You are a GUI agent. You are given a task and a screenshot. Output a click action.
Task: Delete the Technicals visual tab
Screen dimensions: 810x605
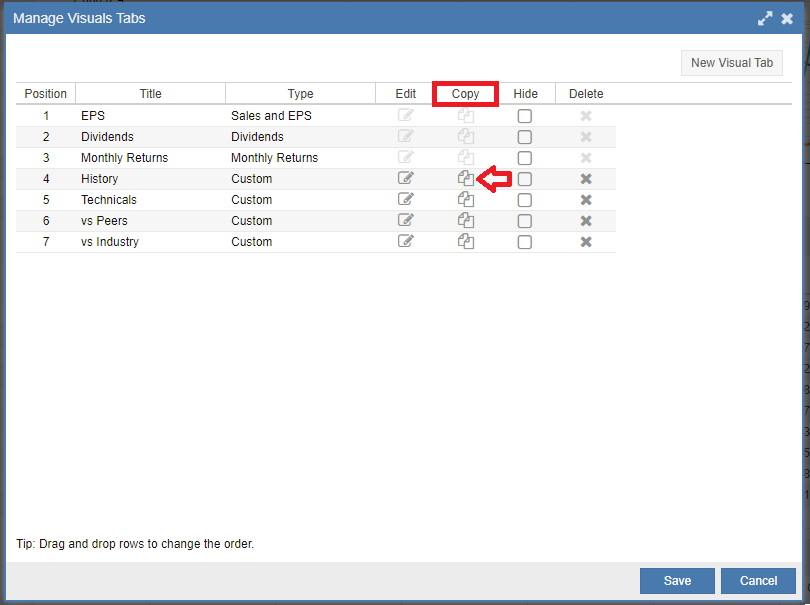coord(586,200)
